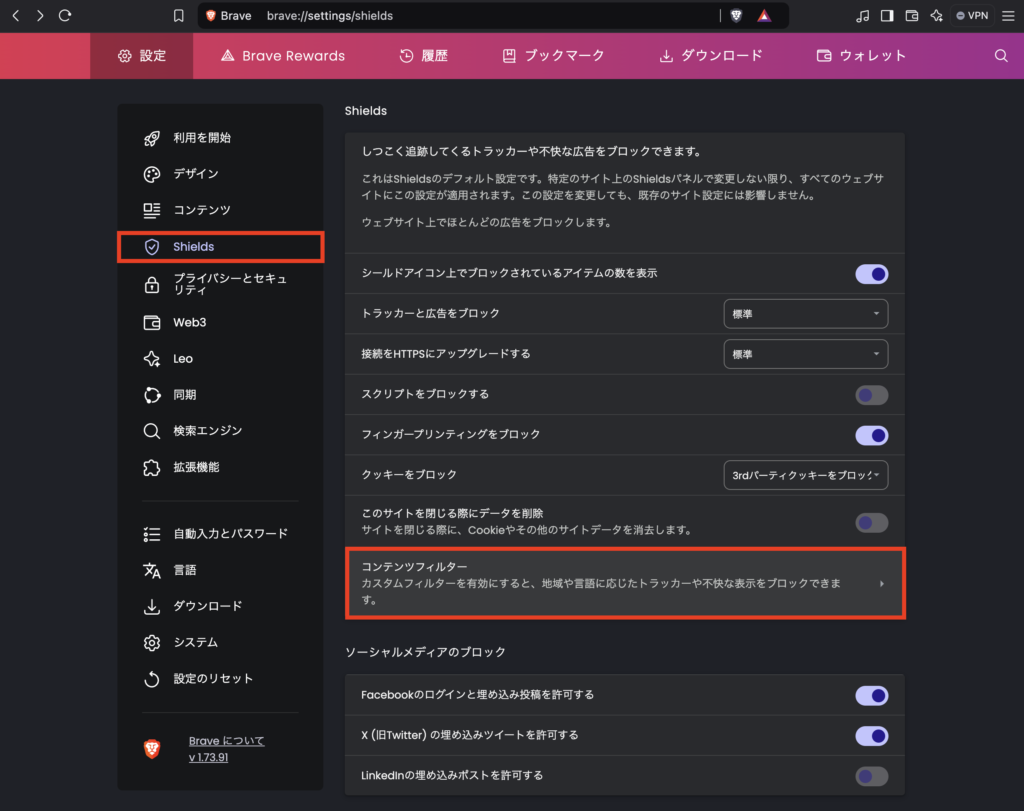
Task: Open Leo AI assistant toolbar icon
Action: click(x=936, y=16)
